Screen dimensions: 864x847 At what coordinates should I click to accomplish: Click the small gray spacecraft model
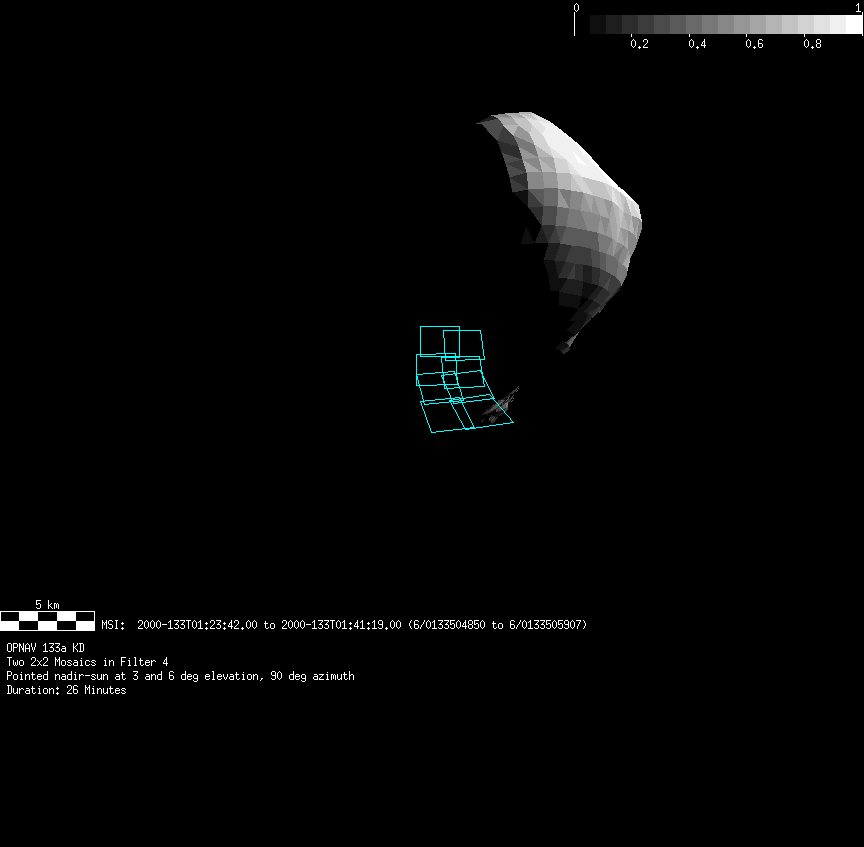[498, 404]
